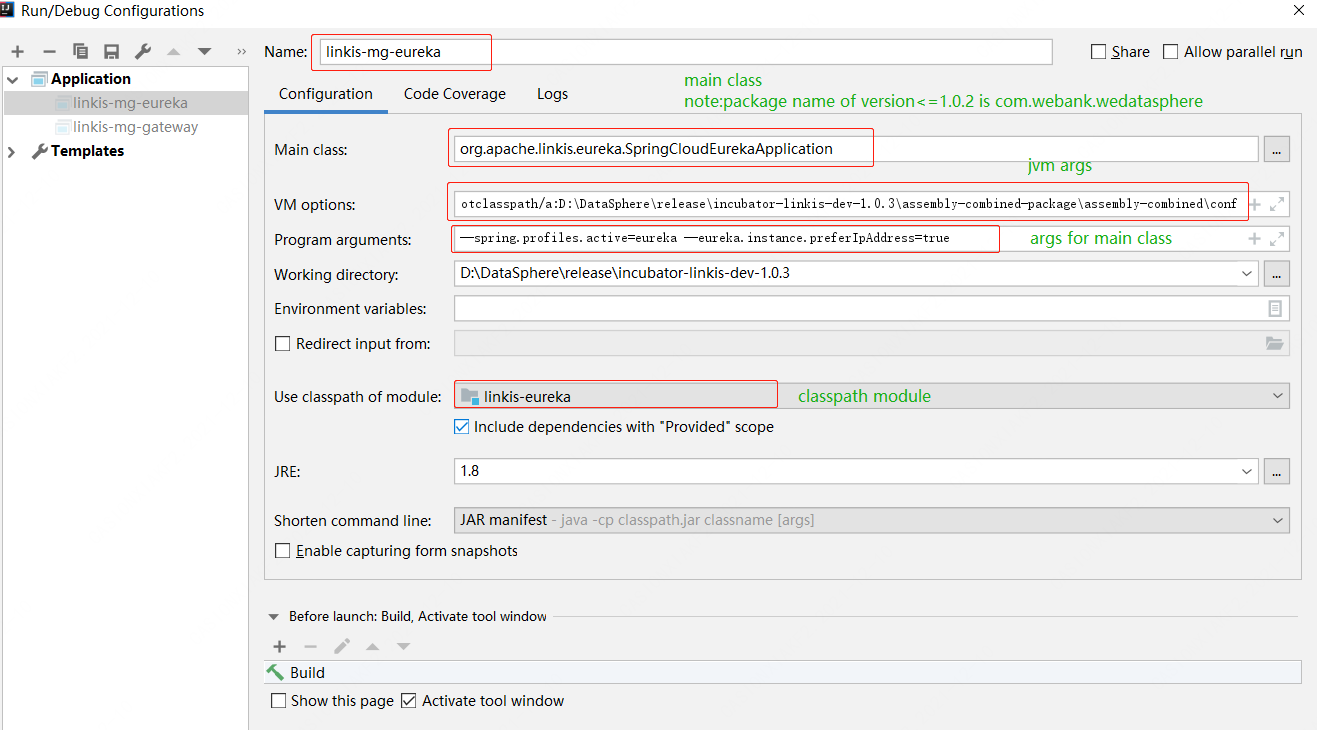
Task: Open the Shorten command line dropdown
Action: tap(1277, 521)
